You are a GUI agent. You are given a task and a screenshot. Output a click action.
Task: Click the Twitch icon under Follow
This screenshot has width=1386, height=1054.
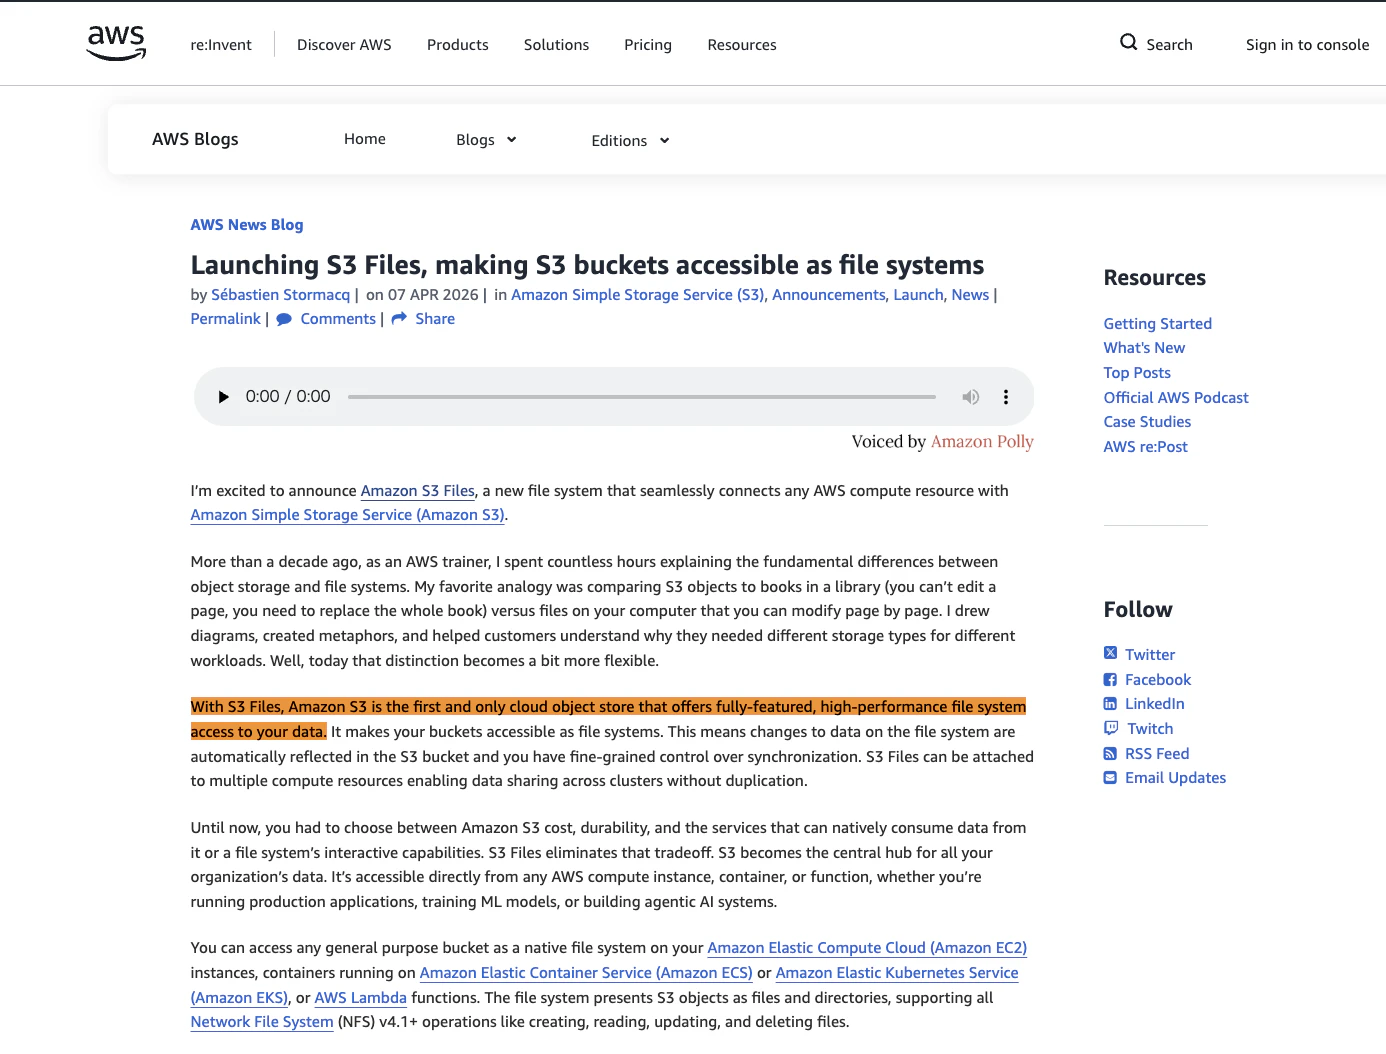click(1111, 728)
